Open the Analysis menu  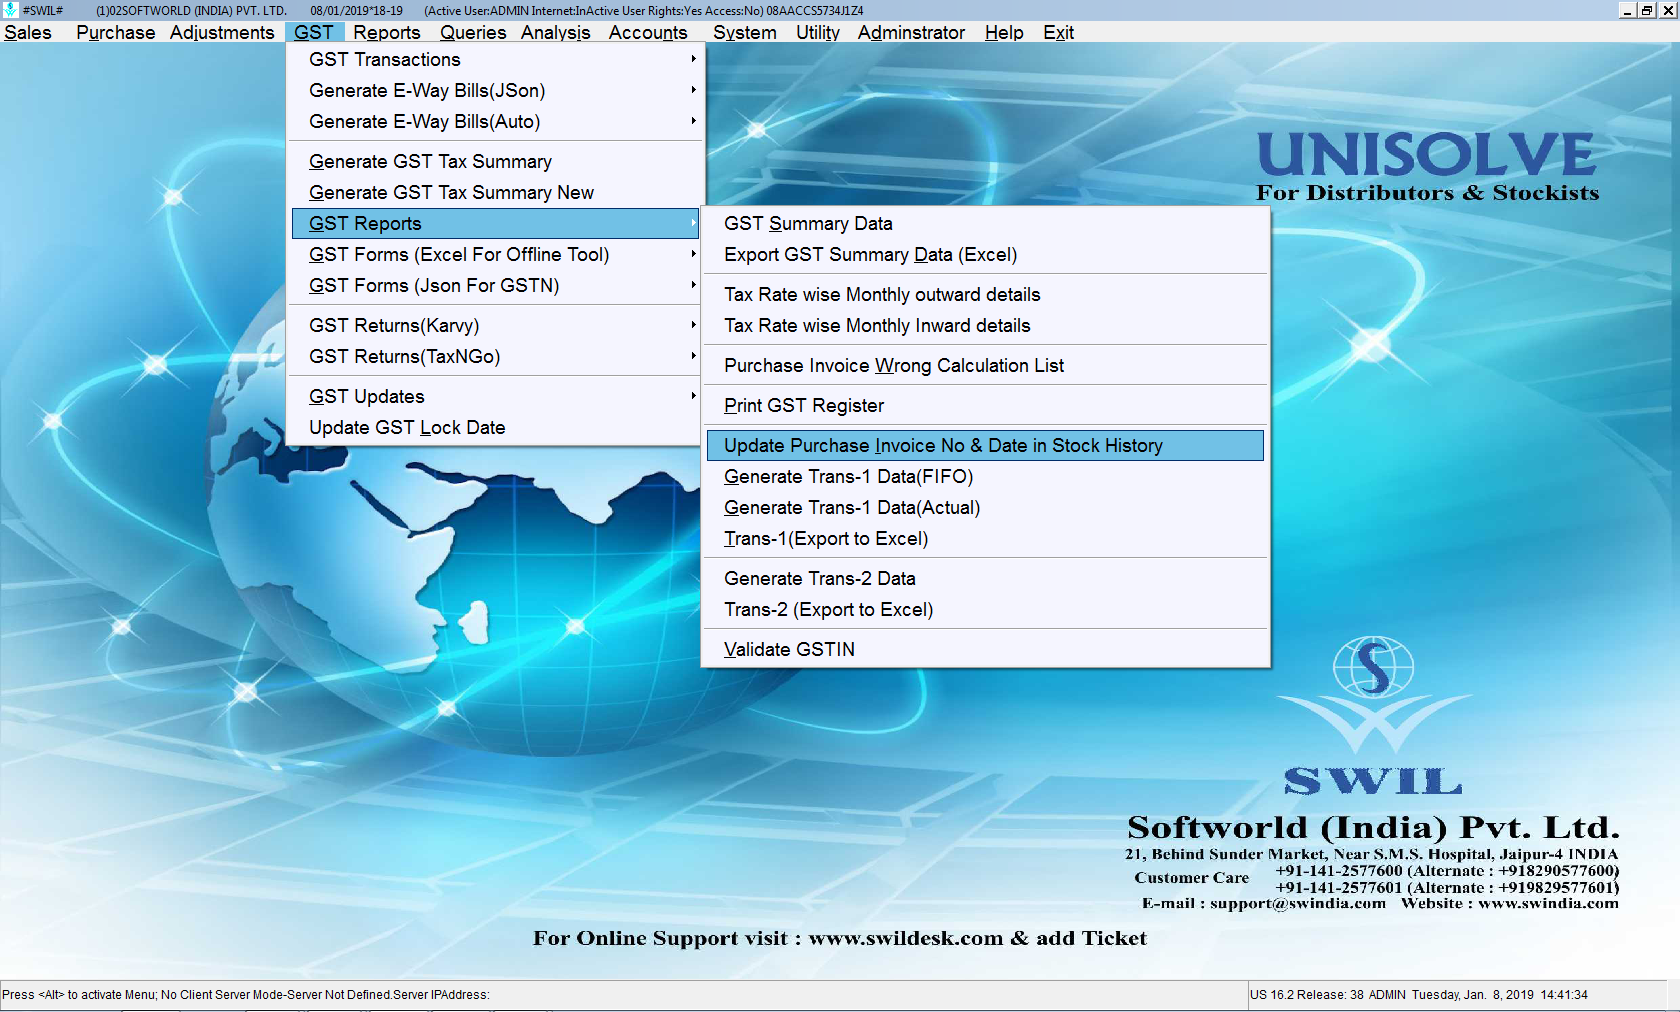point(555,32)
